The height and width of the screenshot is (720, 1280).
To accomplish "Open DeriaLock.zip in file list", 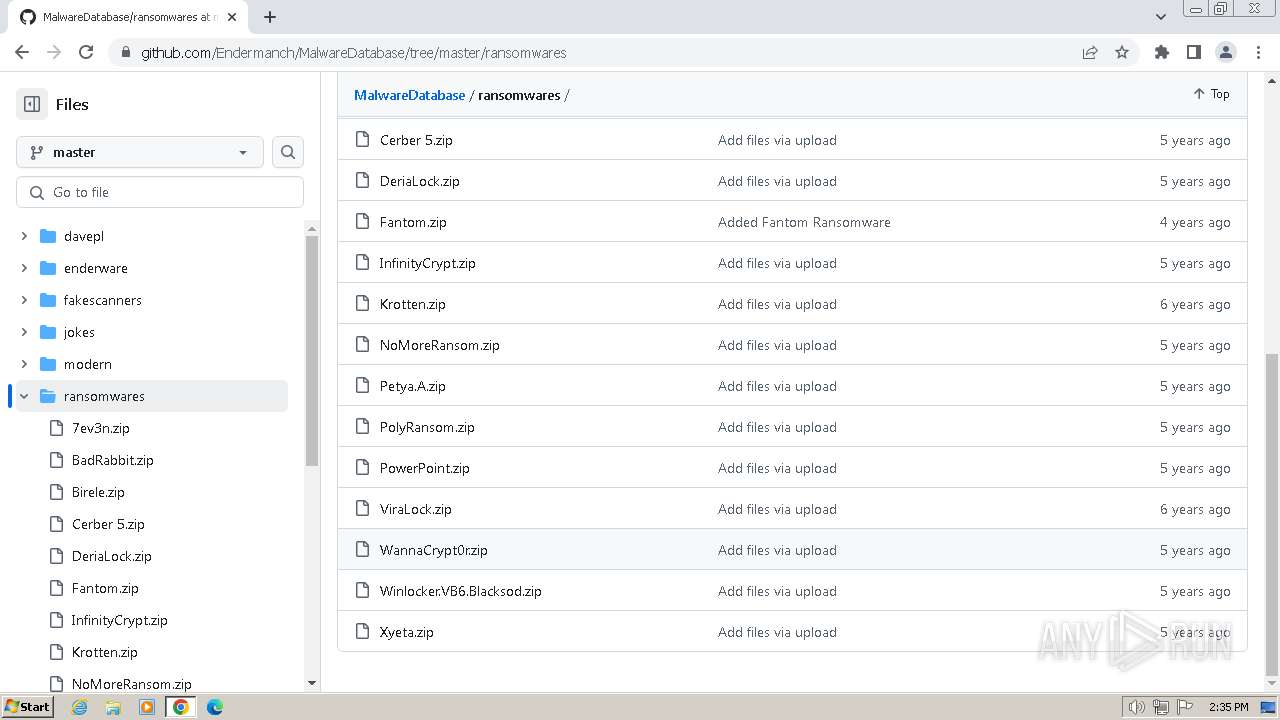I will [x=420, y=181].
